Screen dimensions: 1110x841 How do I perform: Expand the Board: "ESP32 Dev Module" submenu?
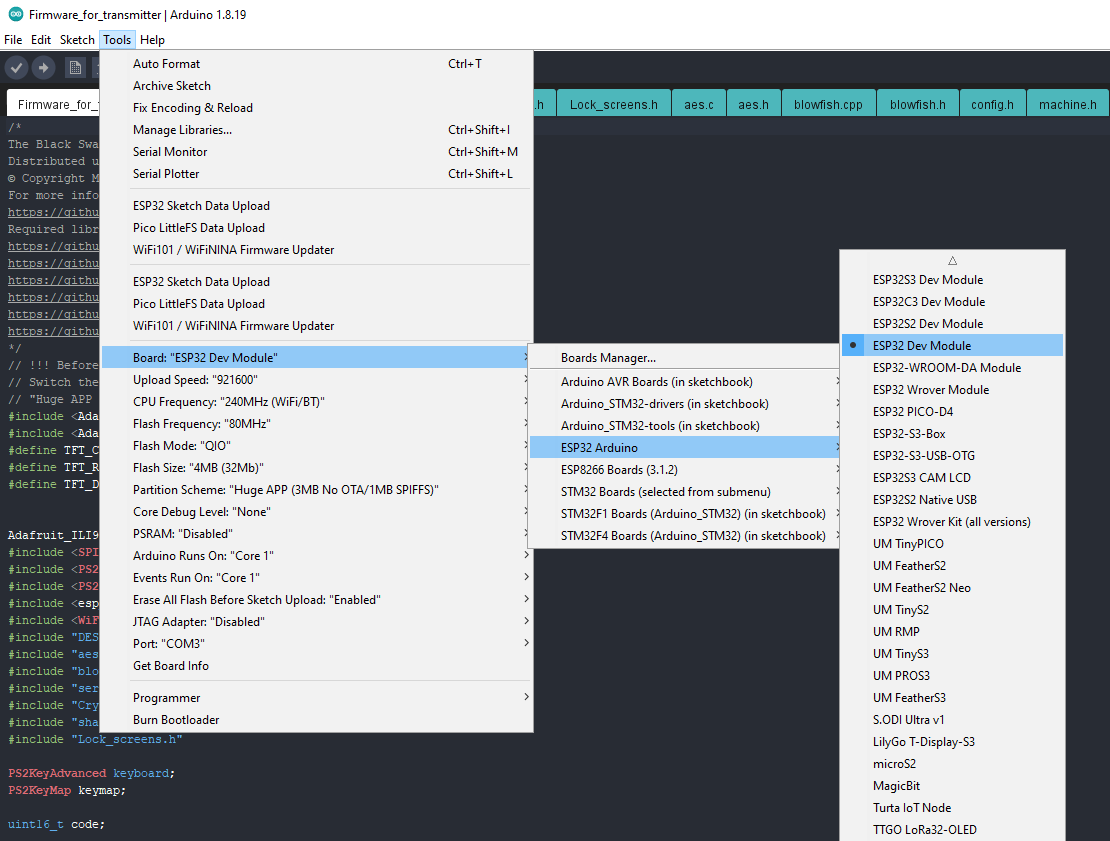[316, 357]
